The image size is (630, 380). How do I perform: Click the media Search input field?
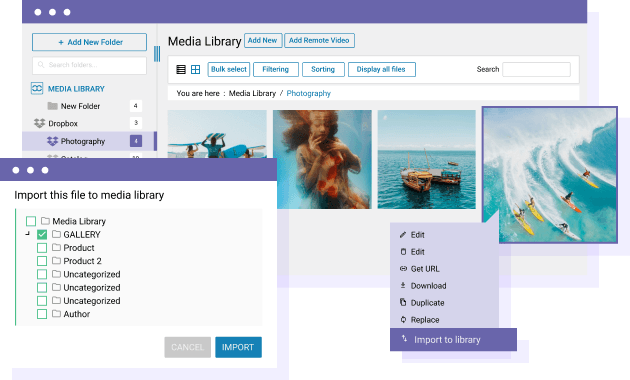536,69
